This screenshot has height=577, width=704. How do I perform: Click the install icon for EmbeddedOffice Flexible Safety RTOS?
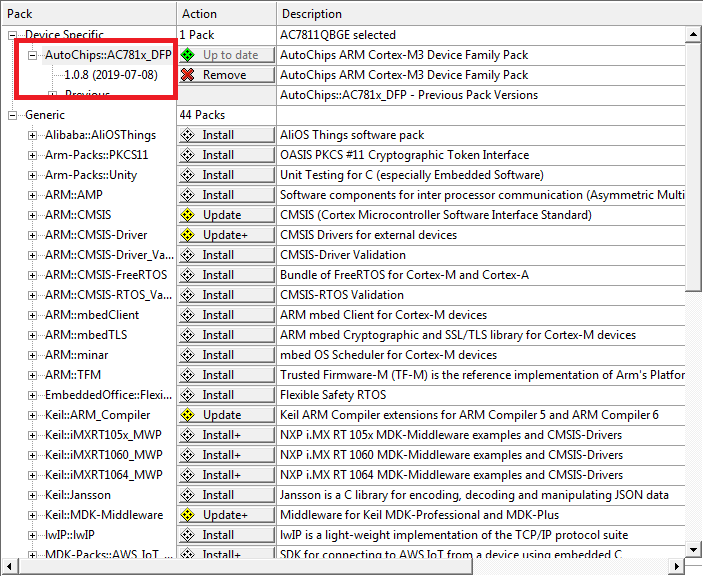[x=187, y=395]
